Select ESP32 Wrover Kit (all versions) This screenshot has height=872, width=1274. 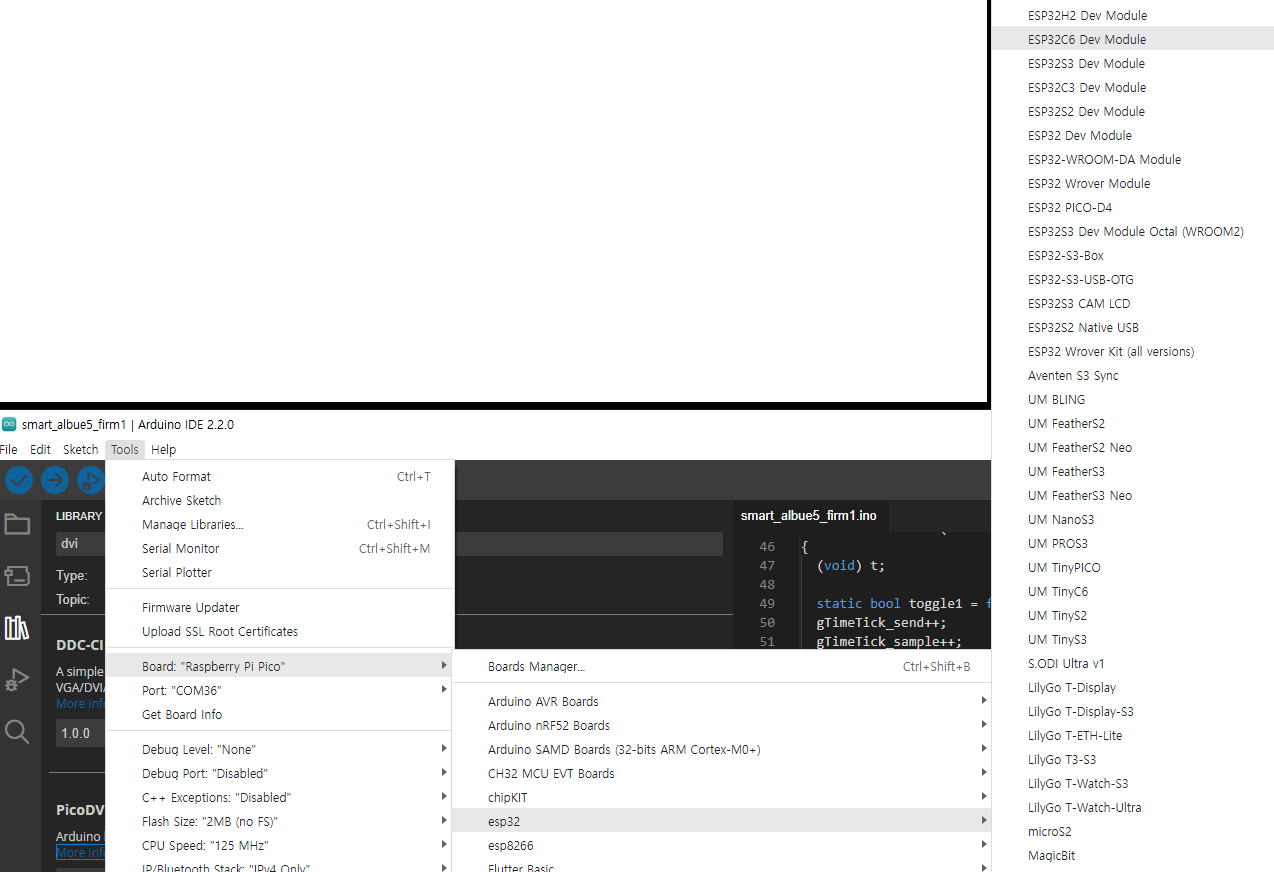(1132, 352)
